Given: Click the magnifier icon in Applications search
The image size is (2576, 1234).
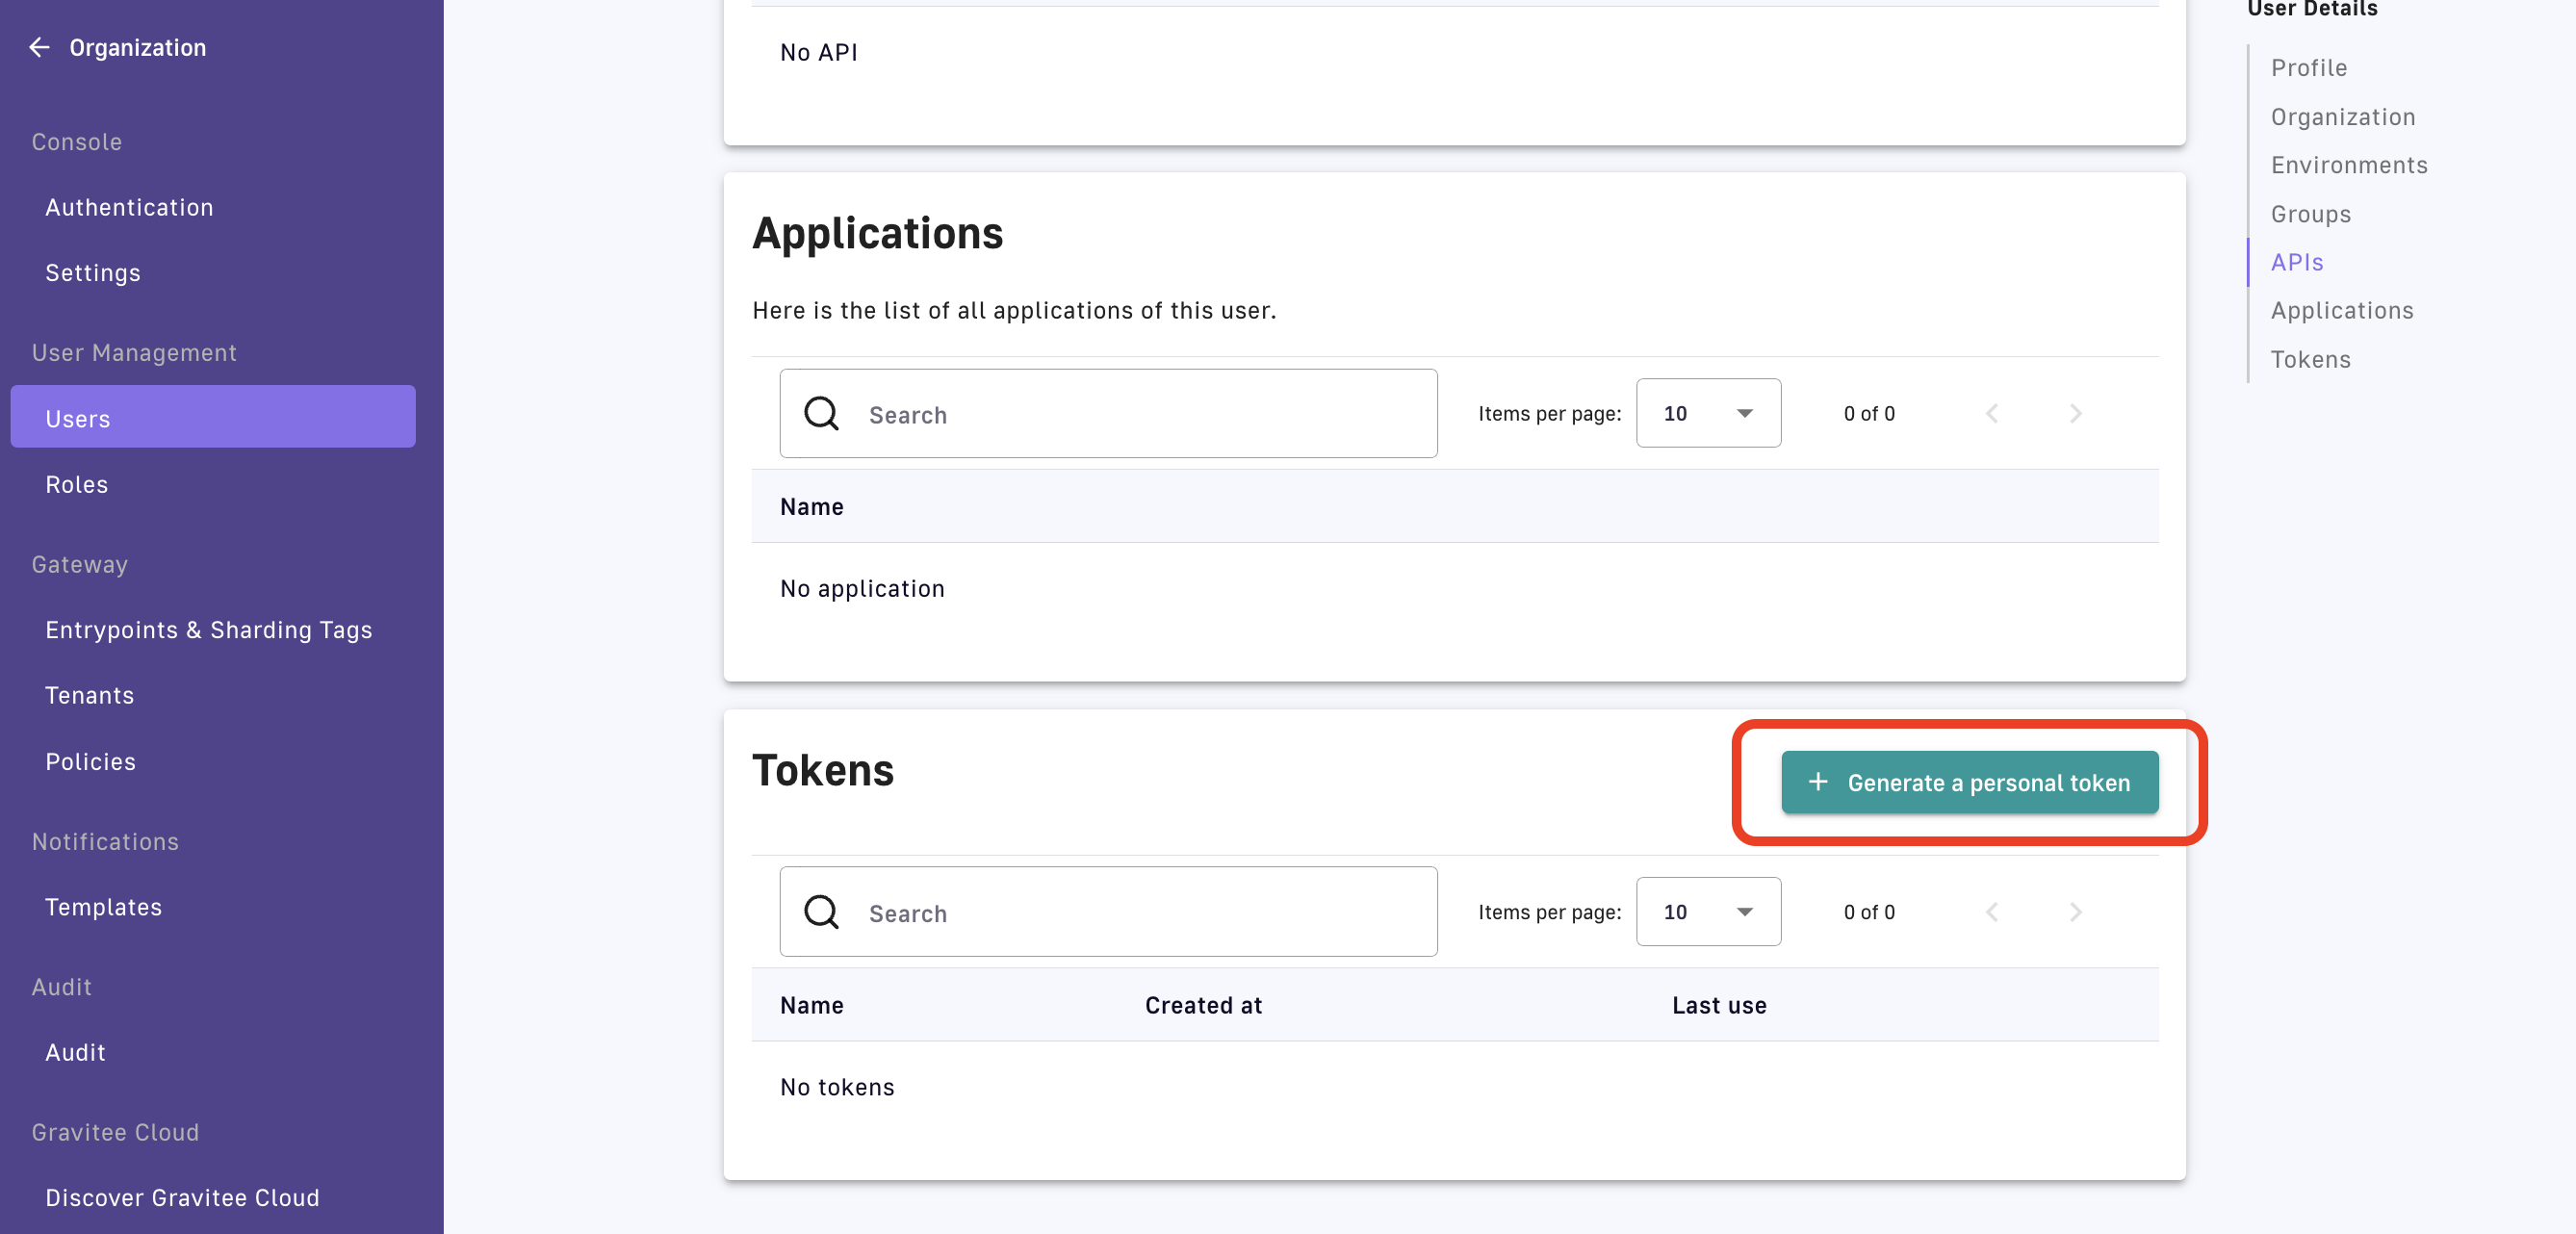Looking at the screenshot, I should click(x=821, y=414).
